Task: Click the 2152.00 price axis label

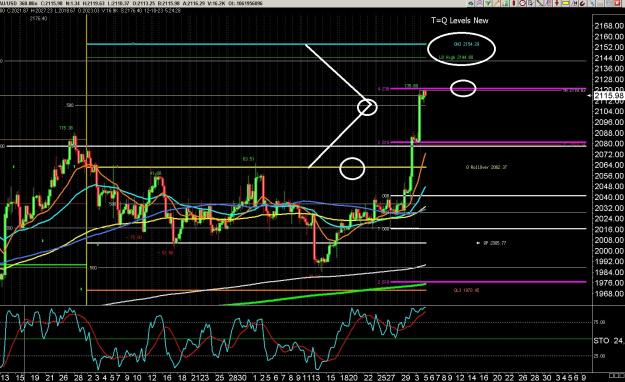Action: point(609,47)
